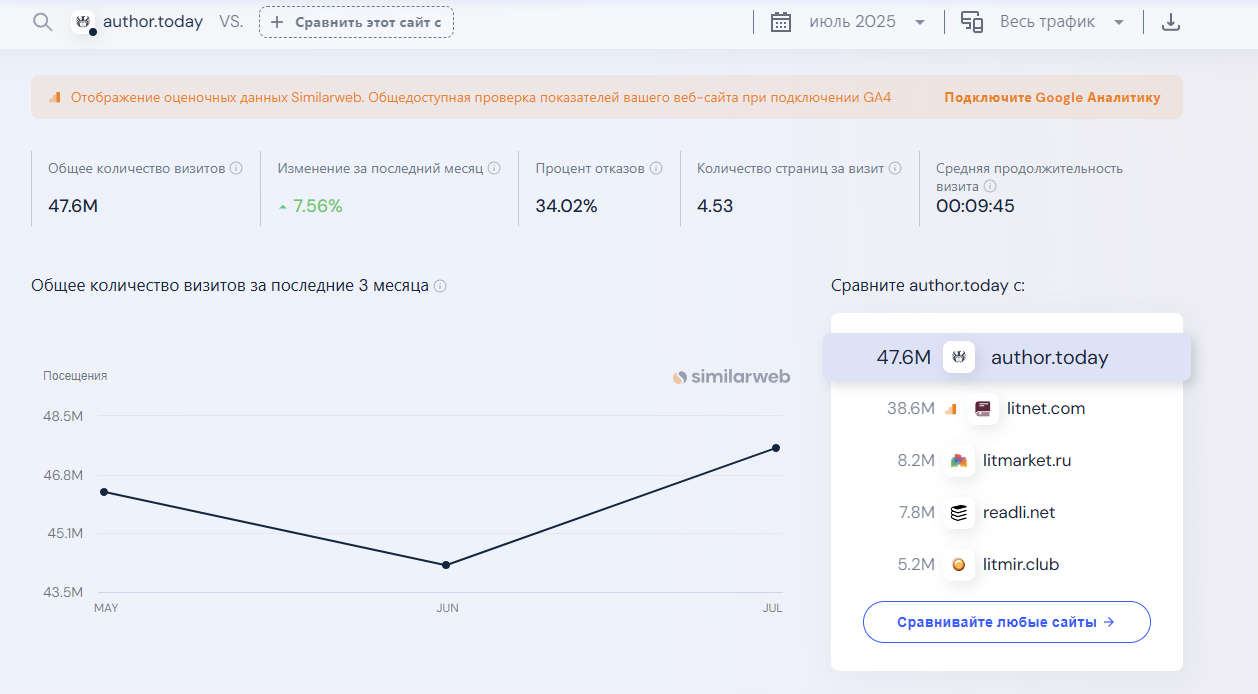The height and width of the screenshot is (694, 1258).
Task: Click the JUN data point on chart
Action: (446, 565)
